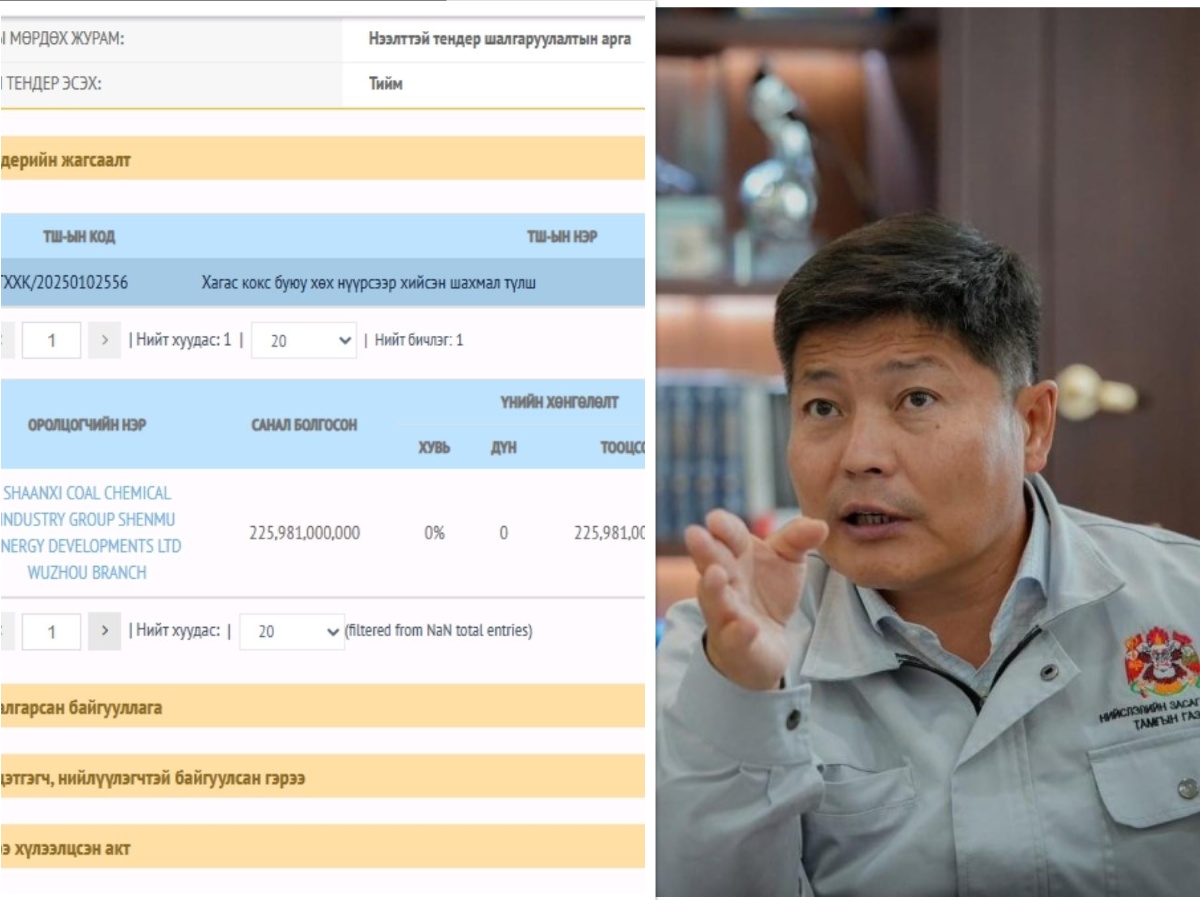Open the SHAANXI COAL CHEMICAL participant link
This screenshot has width=1200, height=900.
pyautogui.click(x=90, y=533)
